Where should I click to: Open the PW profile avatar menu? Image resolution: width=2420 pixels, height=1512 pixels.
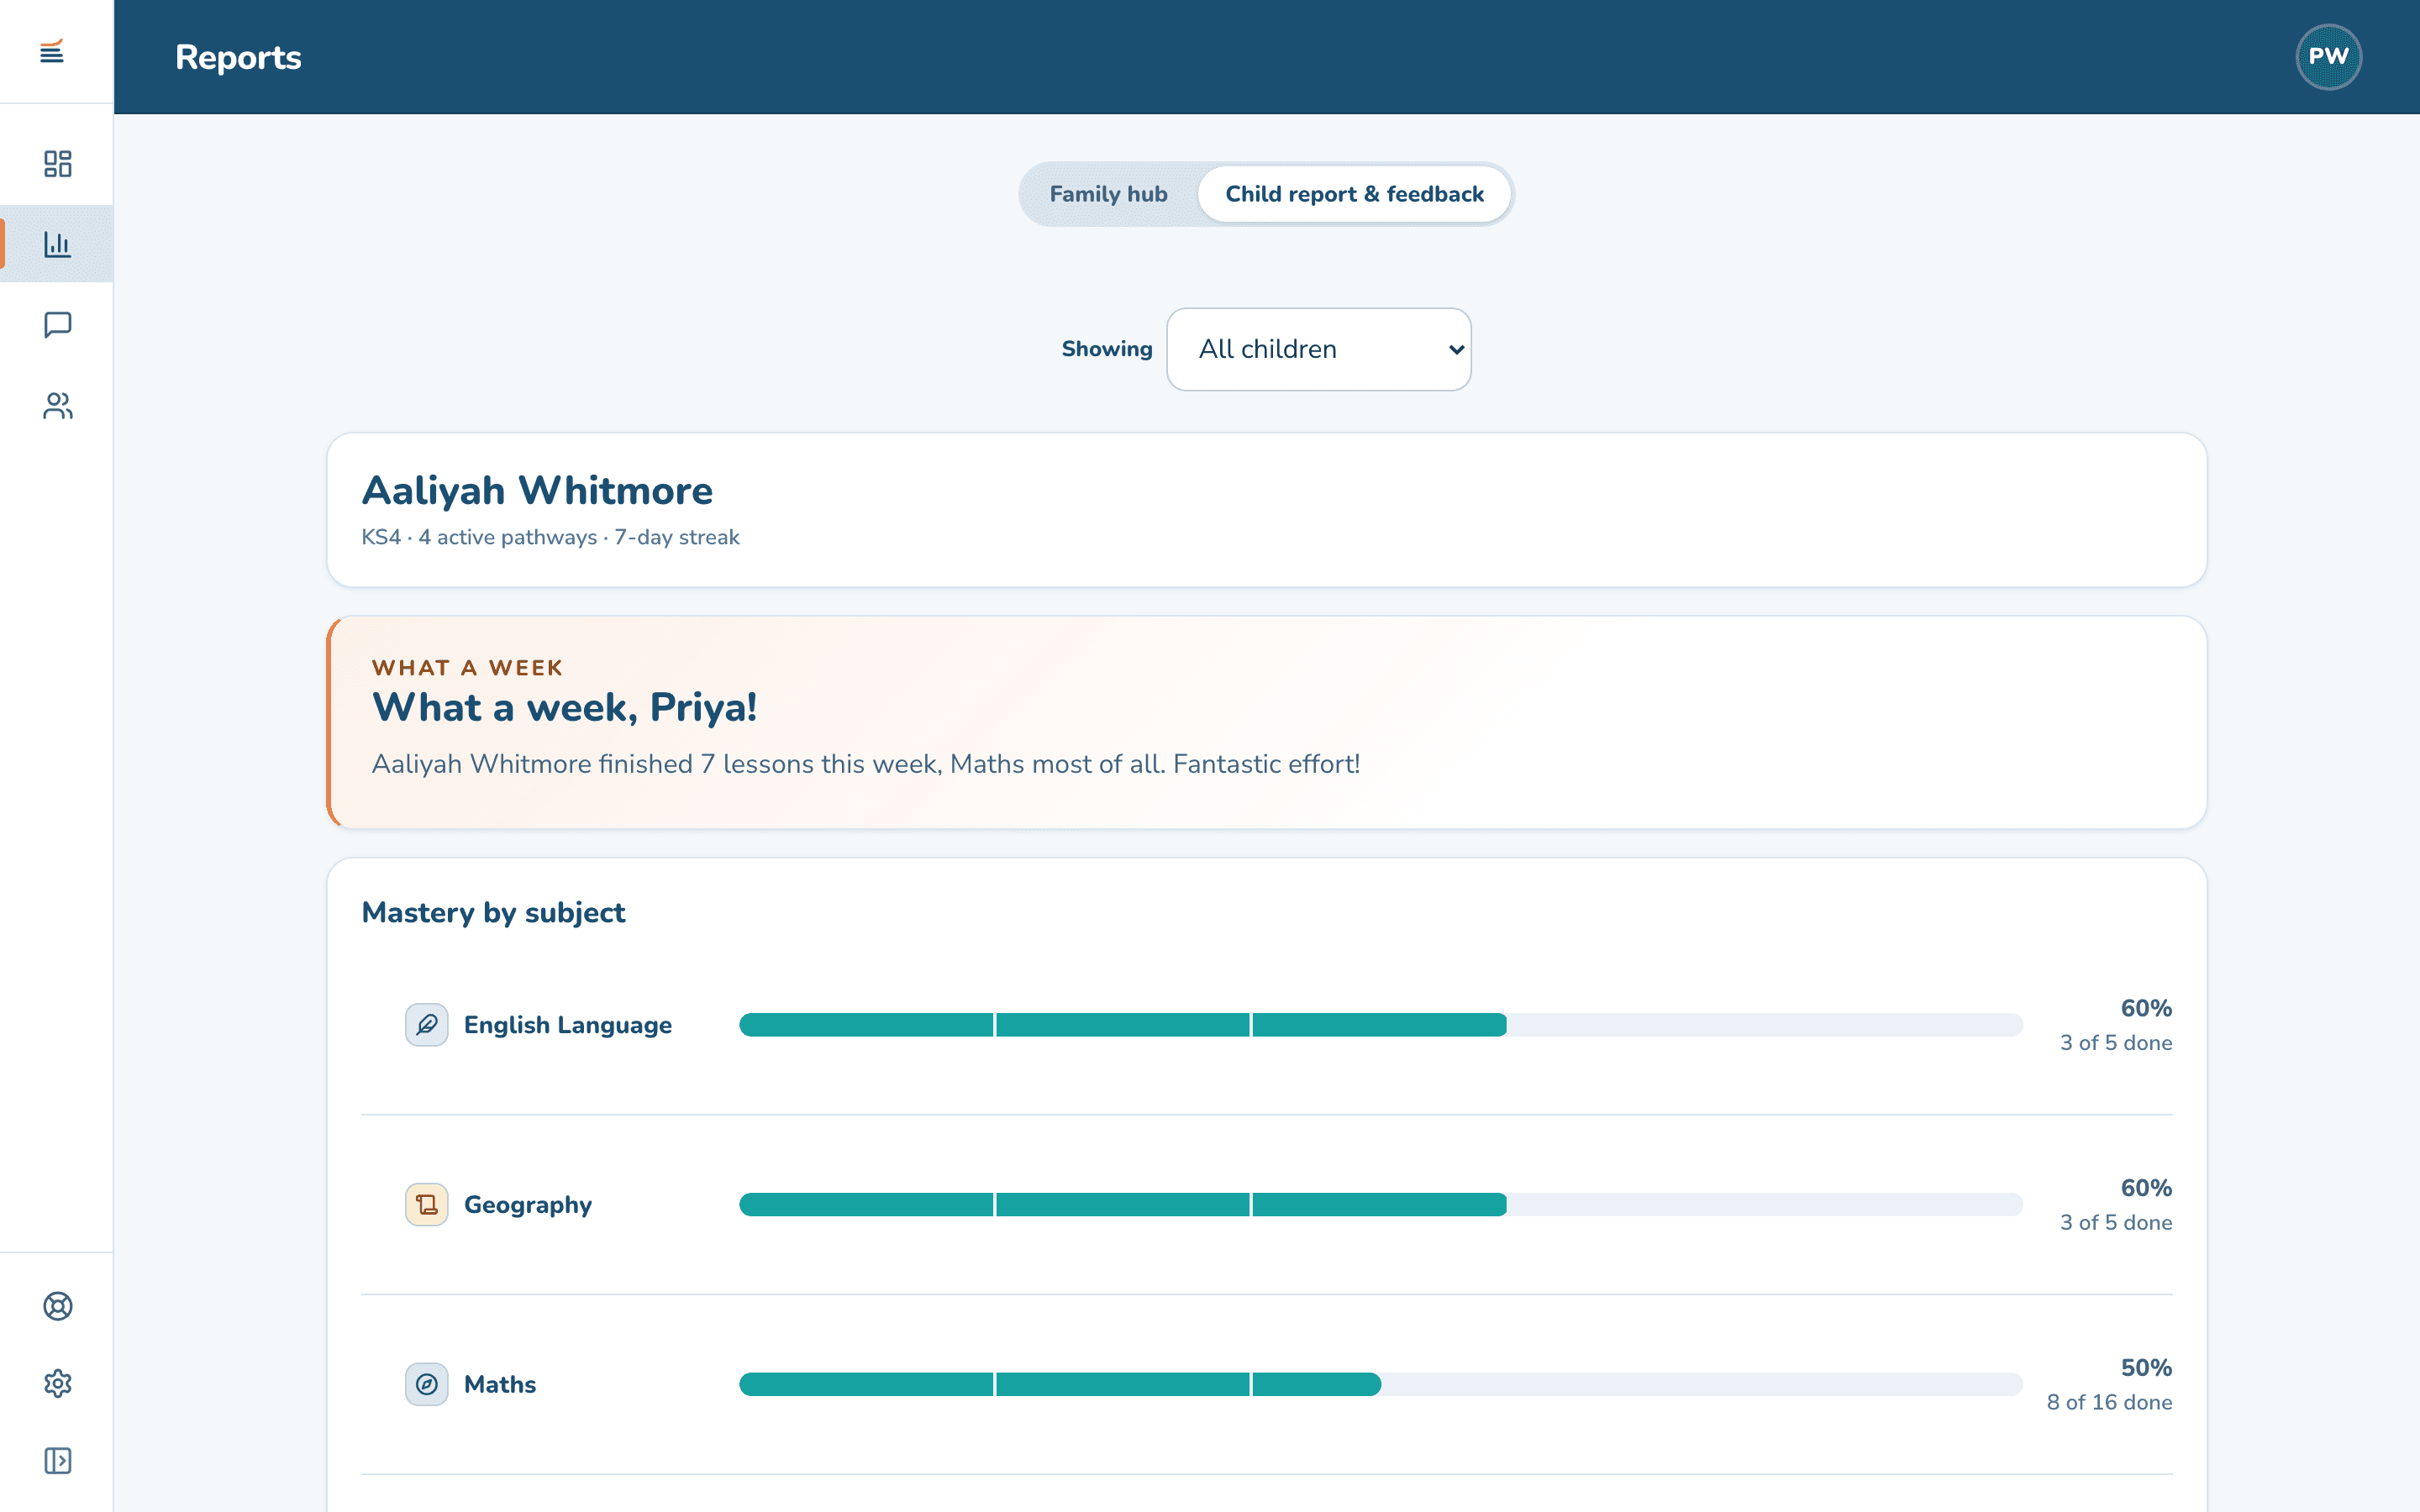[x=2328, y=57]
